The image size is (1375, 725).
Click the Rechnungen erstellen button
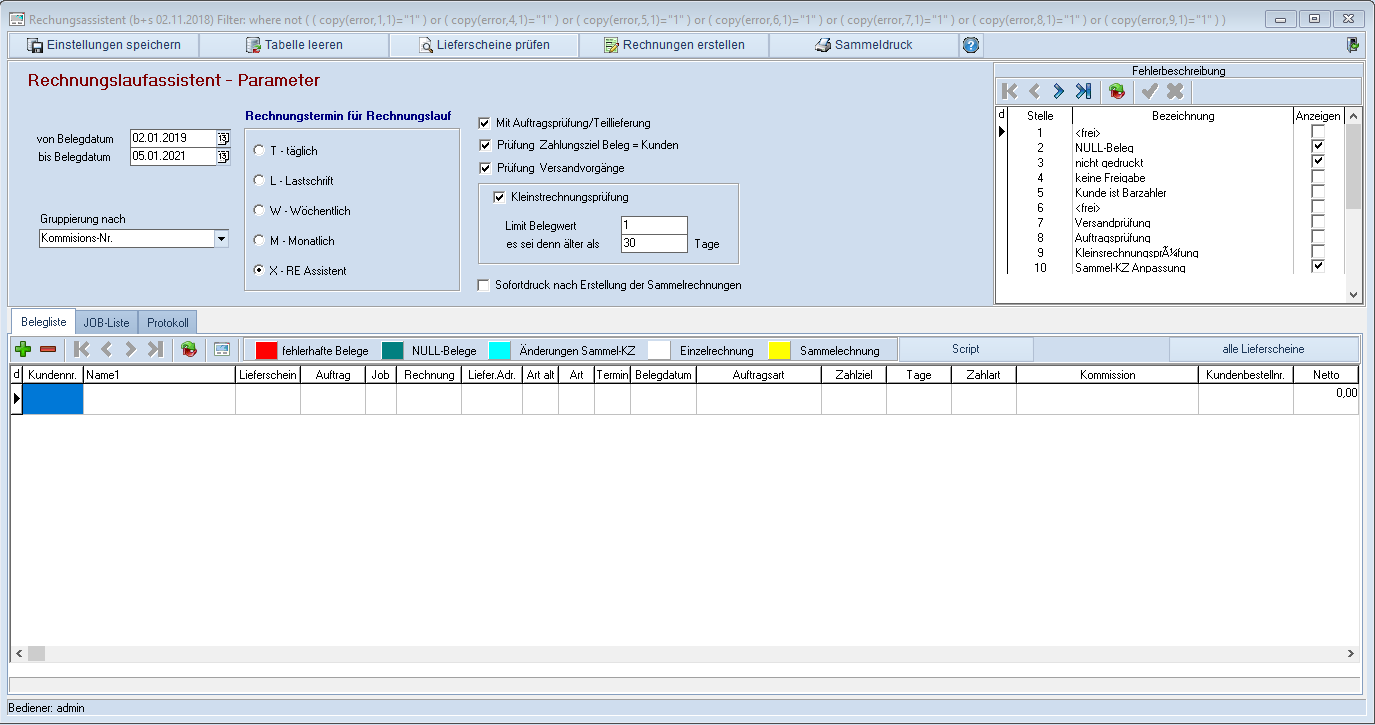pyautogui.click(x=674, y=45)
